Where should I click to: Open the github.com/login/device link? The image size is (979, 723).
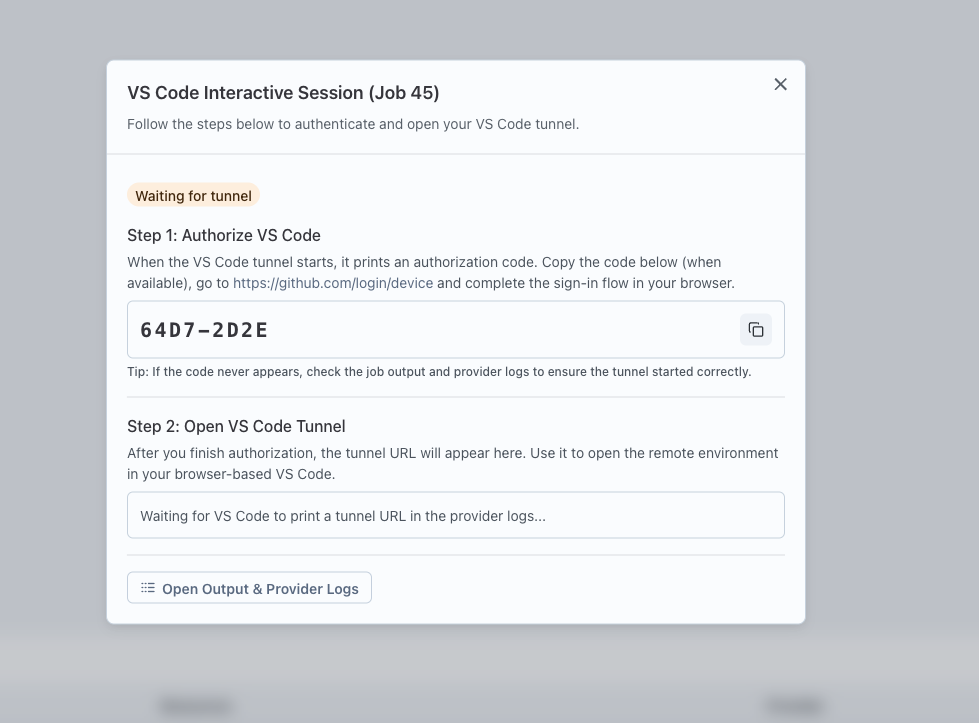pyautogui.click(x=333, y=283)
